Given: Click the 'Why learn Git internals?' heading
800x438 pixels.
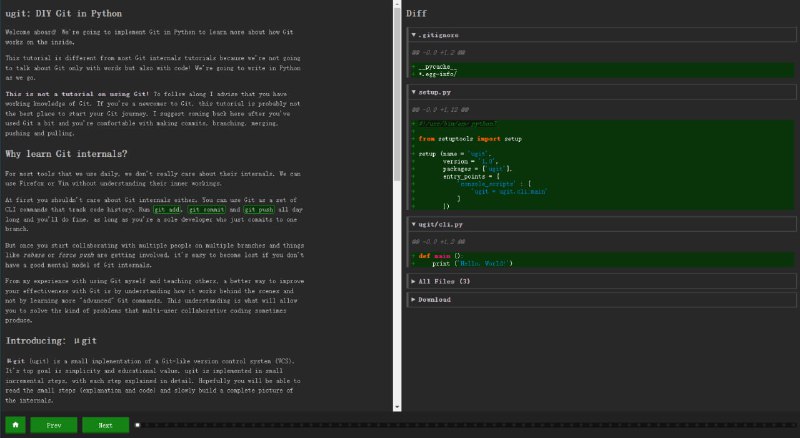Looking at the screenshot, I should pyautogui.click(x=66, y=154).
